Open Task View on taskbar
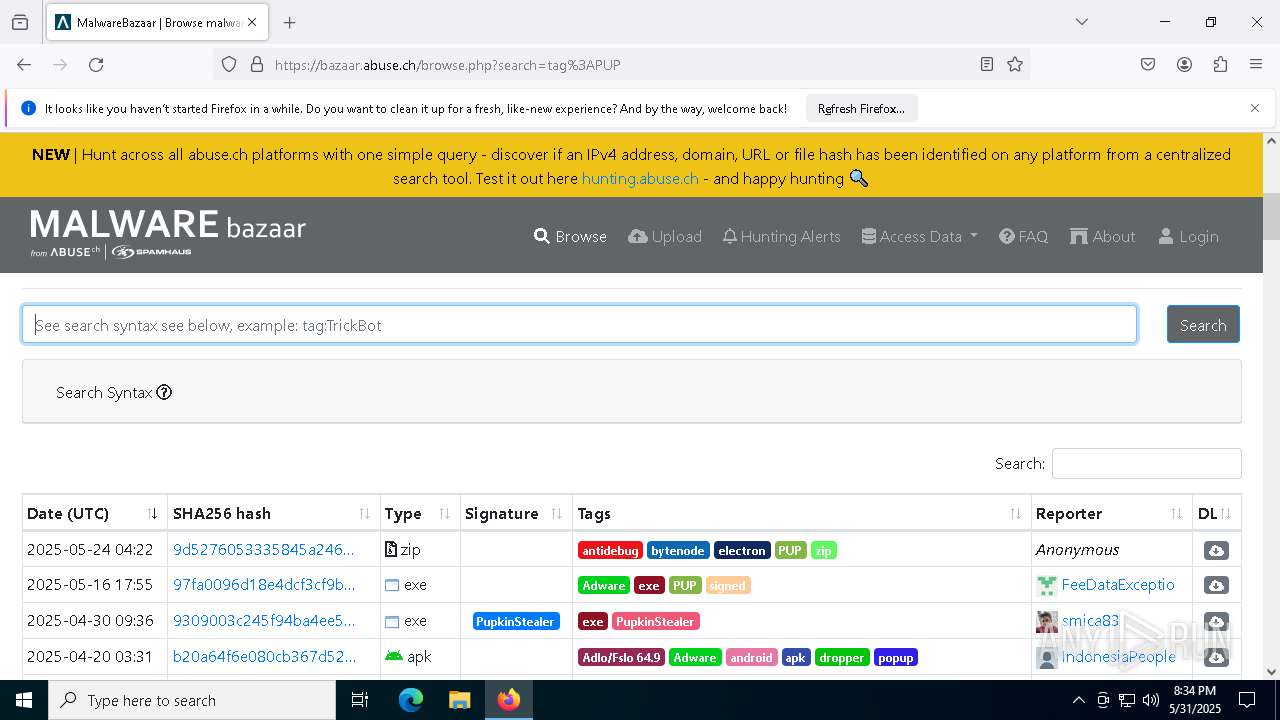 point(360,700)
